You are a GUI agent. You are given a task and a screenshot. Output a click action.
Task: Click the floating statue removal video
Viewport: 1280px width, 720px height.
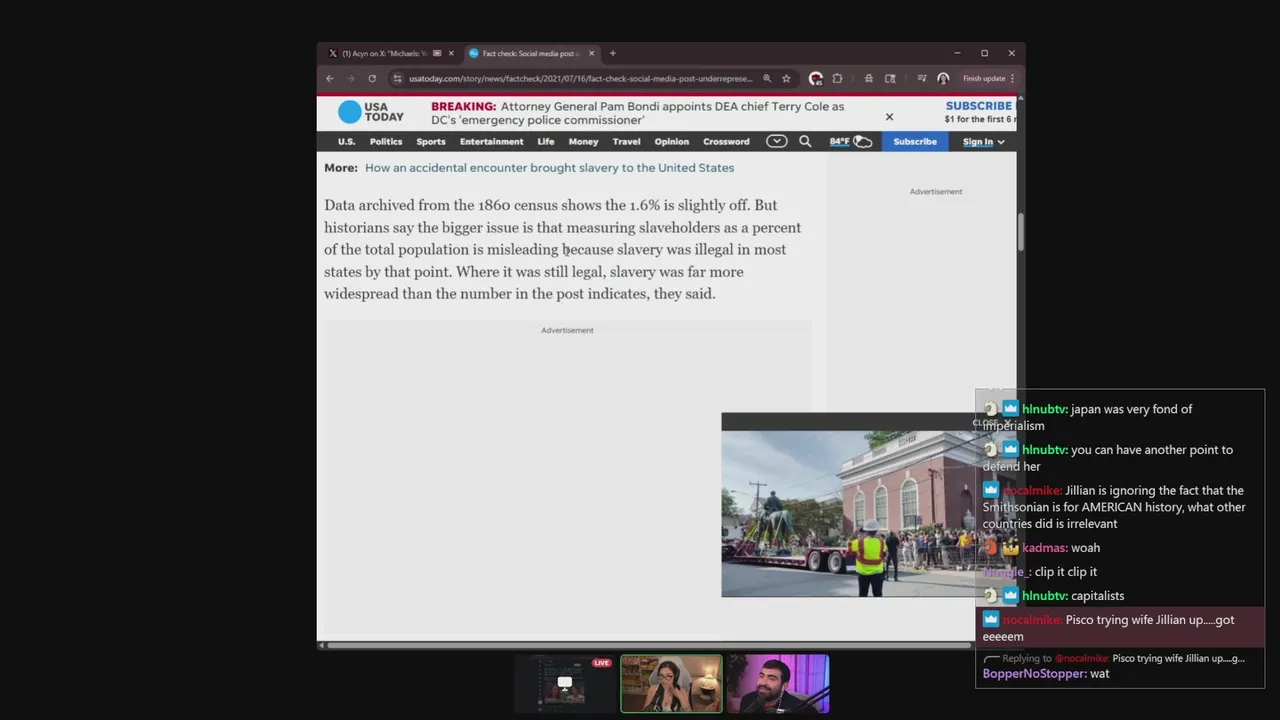click(848, 514)
